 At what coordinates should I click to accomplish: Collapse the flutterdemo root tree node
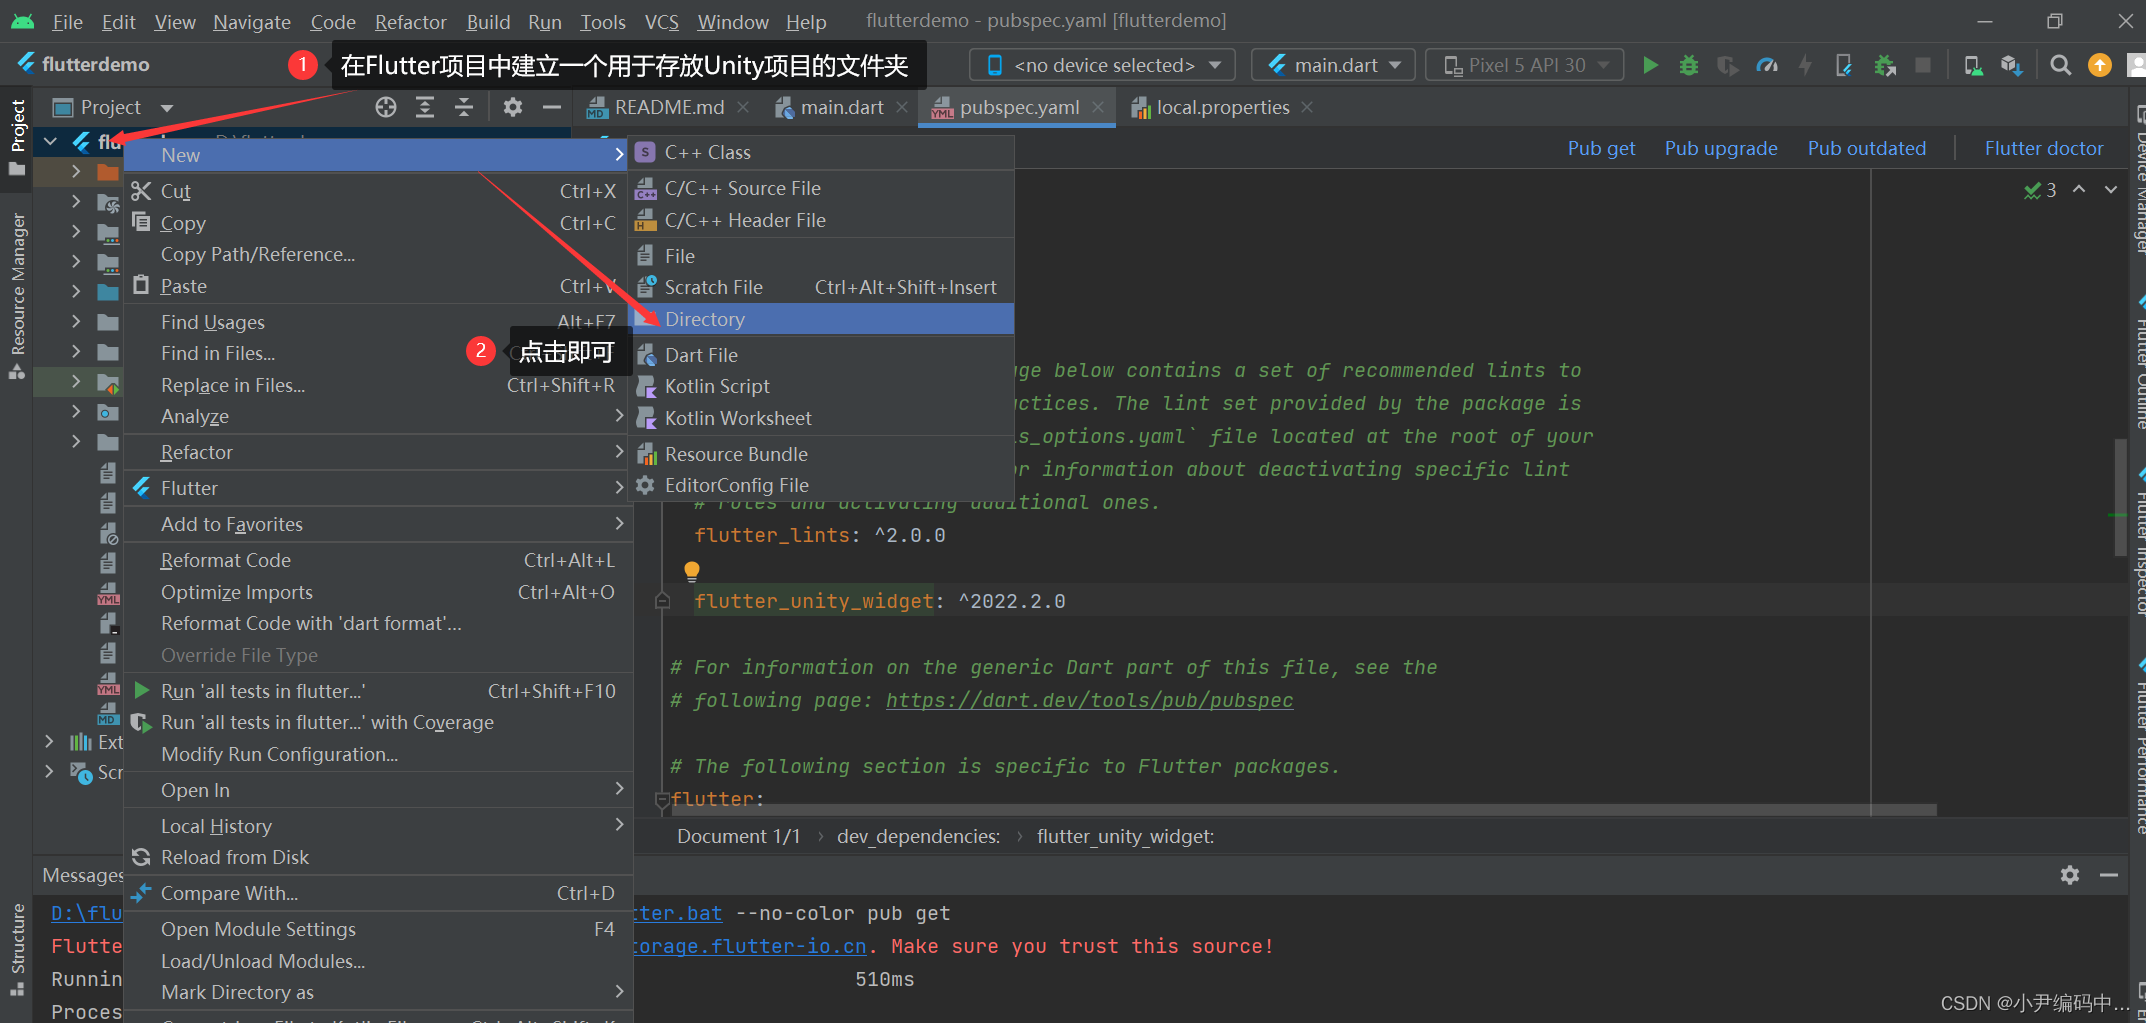pos(49,142)
